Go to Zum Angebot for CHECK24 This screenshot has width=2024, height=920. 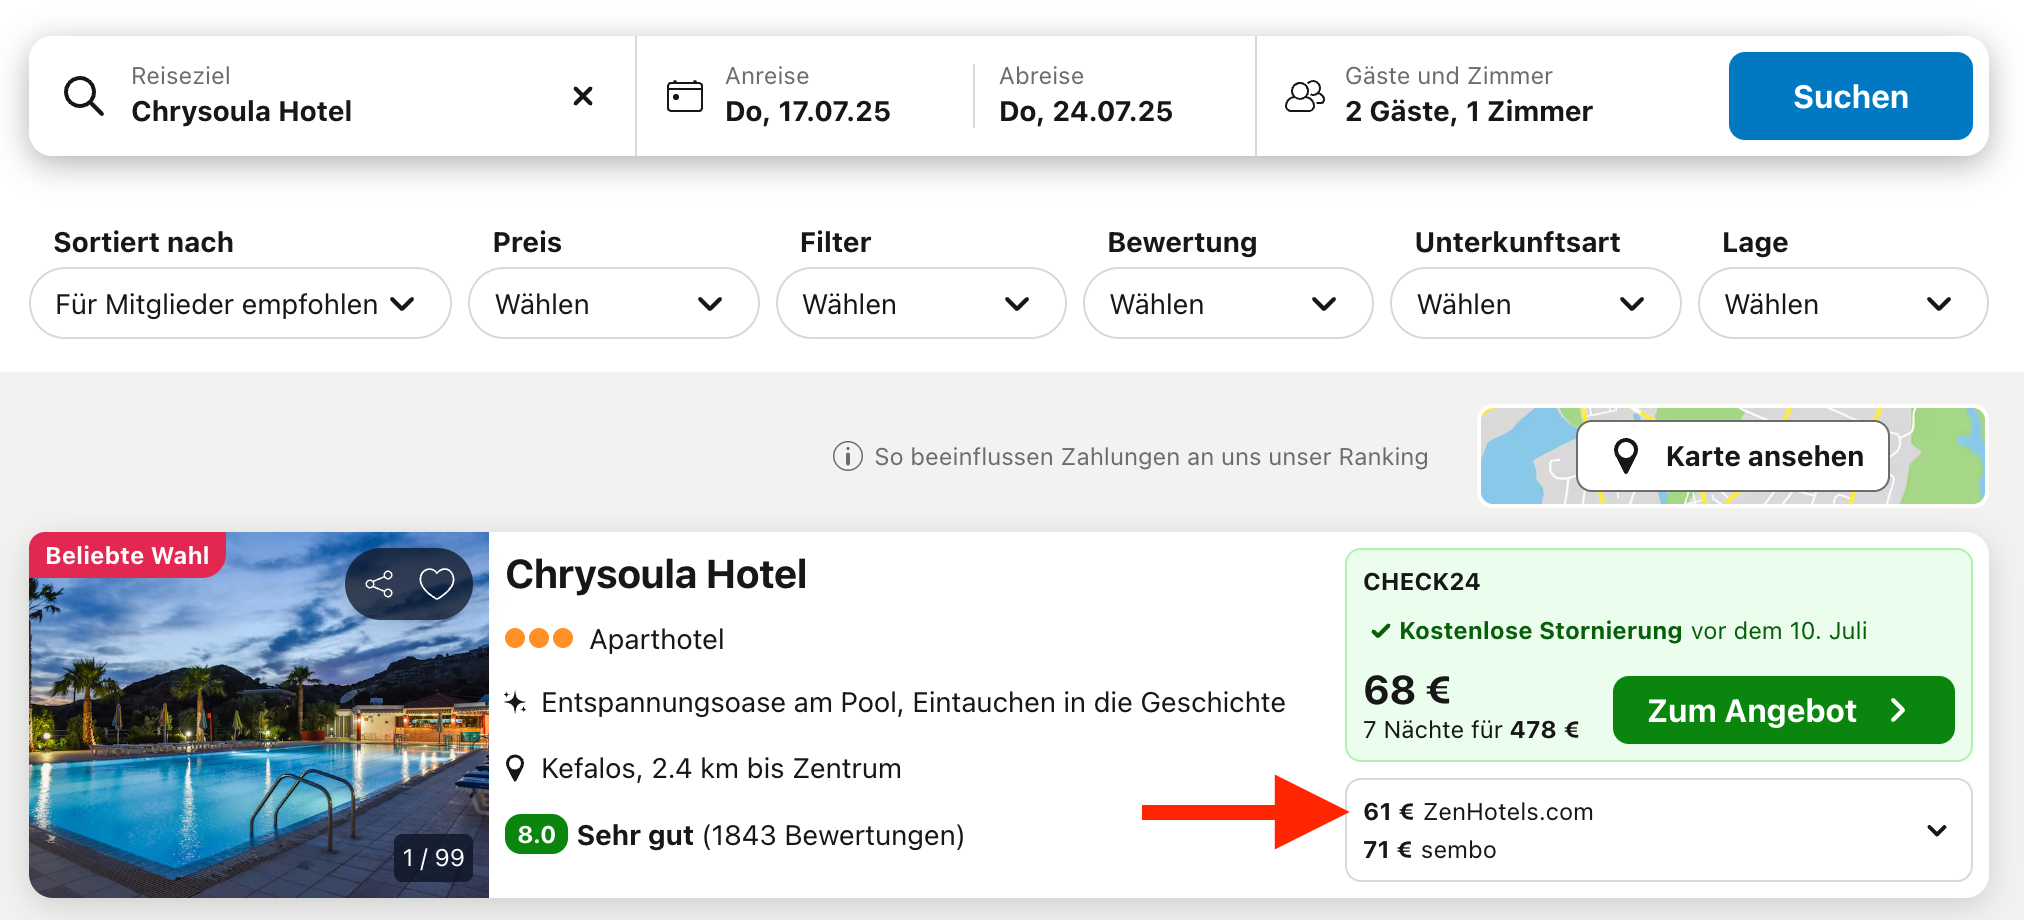click(x=1783, y=710)
